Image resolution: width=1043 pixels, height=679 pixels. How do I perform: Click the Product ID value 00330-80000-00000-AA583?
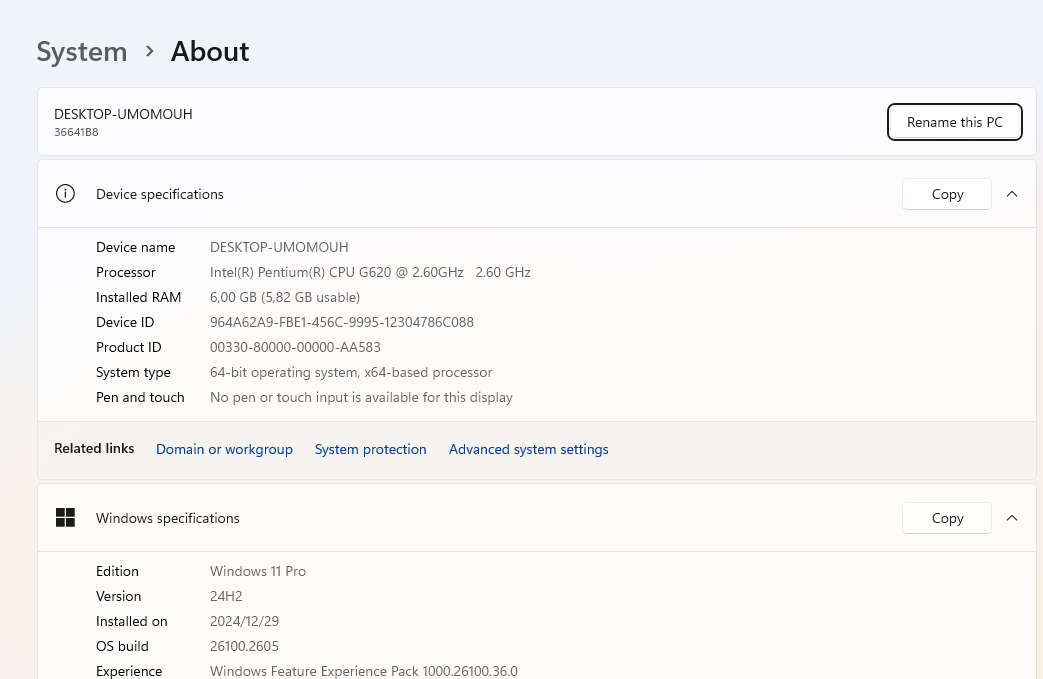coord(295,347)
